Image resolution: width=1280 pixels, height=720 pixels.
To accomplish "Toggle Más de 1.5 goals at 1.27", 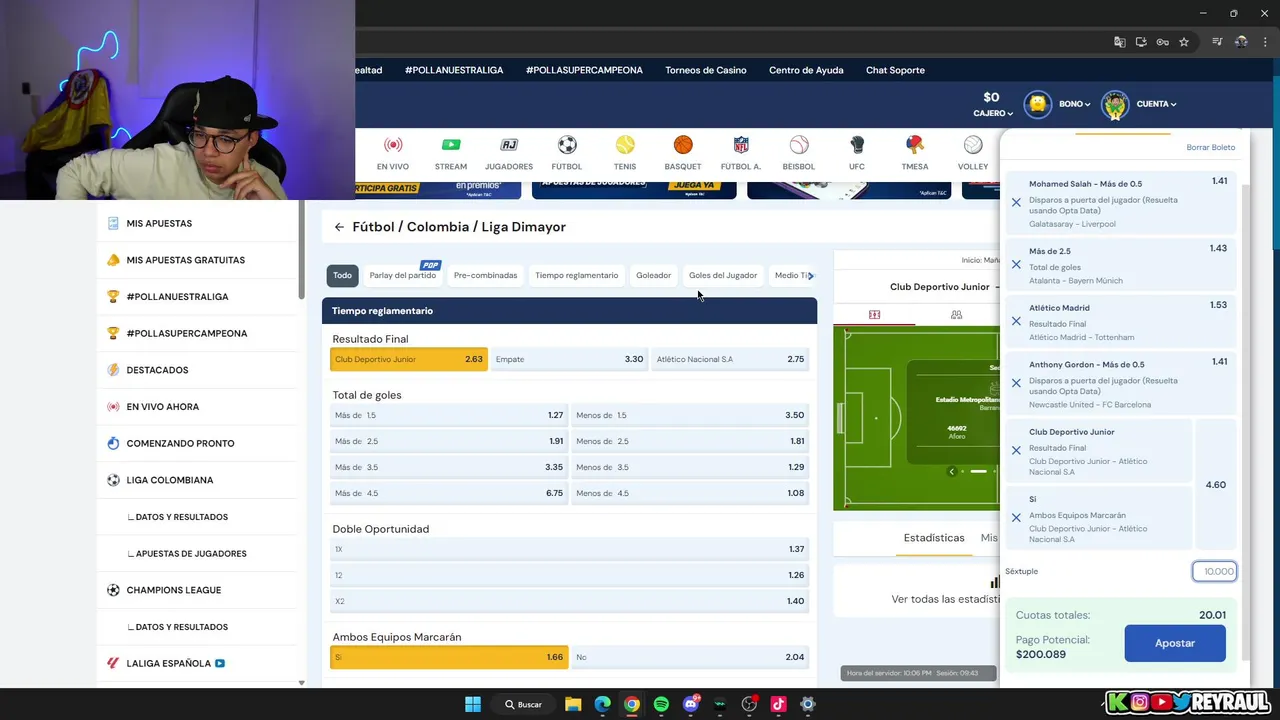I will click(x=449, y=415).
